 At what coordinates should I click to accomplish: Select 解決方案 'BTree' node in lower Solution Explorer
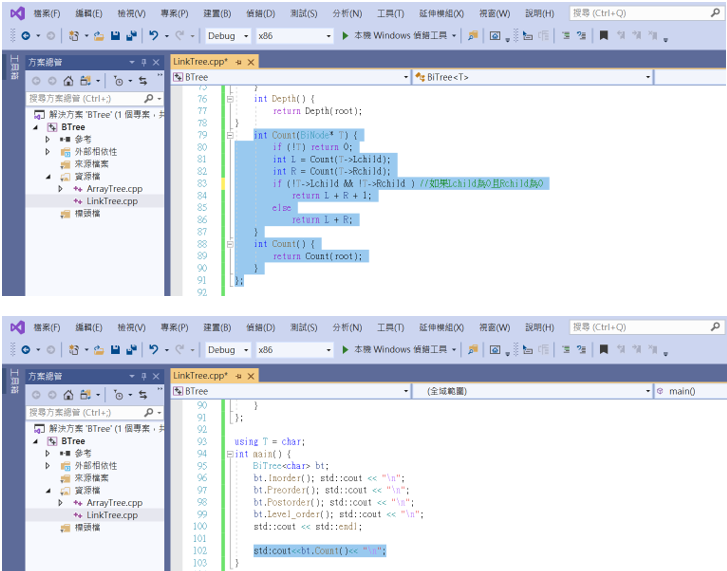(x=106, y=429)
